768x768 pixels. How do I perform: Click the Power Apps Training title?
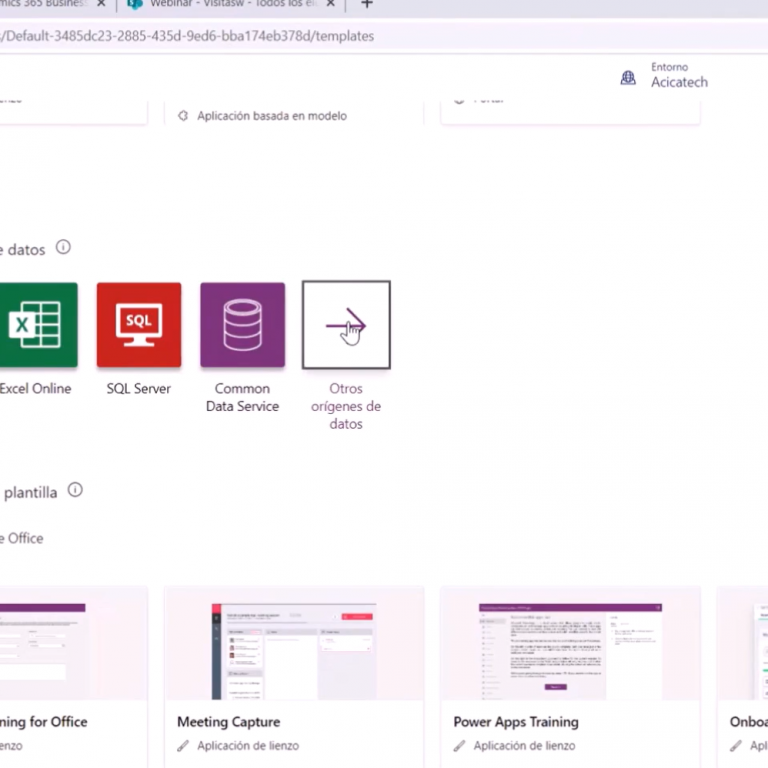click(x=516, y=722)
